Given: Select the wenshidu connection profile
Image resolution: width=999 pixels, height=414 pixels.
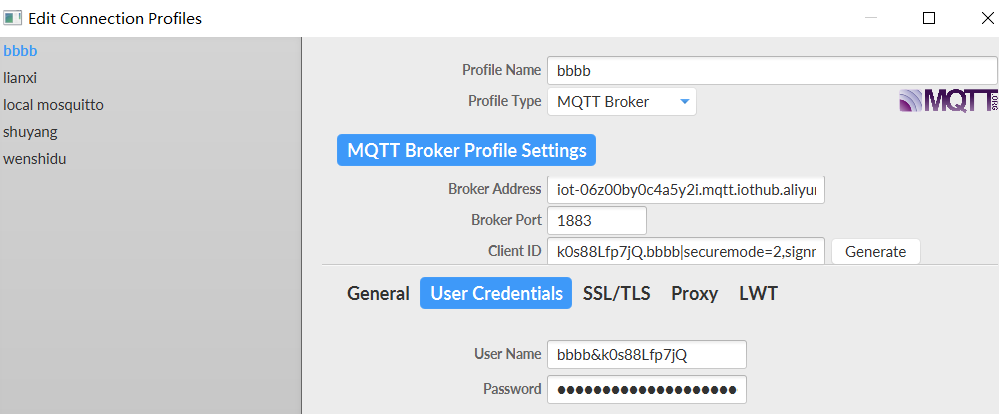Looking at the screenshot, I should [35, 158].
